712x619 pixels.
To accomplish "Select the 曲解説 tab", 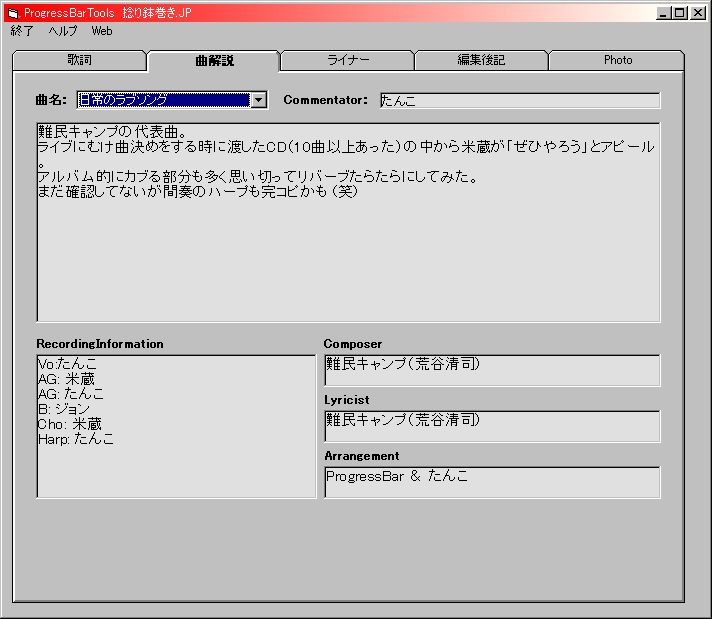I will click(x=214, y=60).
